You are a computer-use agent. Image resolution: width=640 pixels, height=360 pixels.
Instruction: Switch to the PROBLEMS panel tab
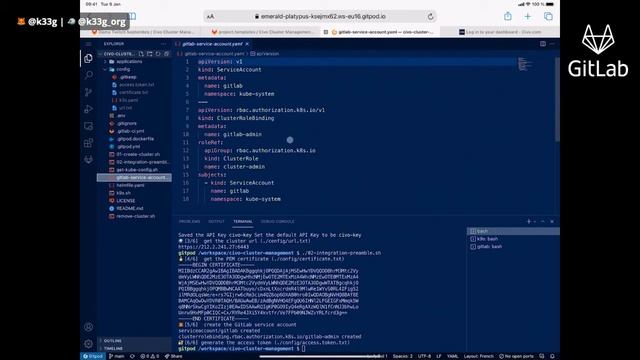point(189,221)
